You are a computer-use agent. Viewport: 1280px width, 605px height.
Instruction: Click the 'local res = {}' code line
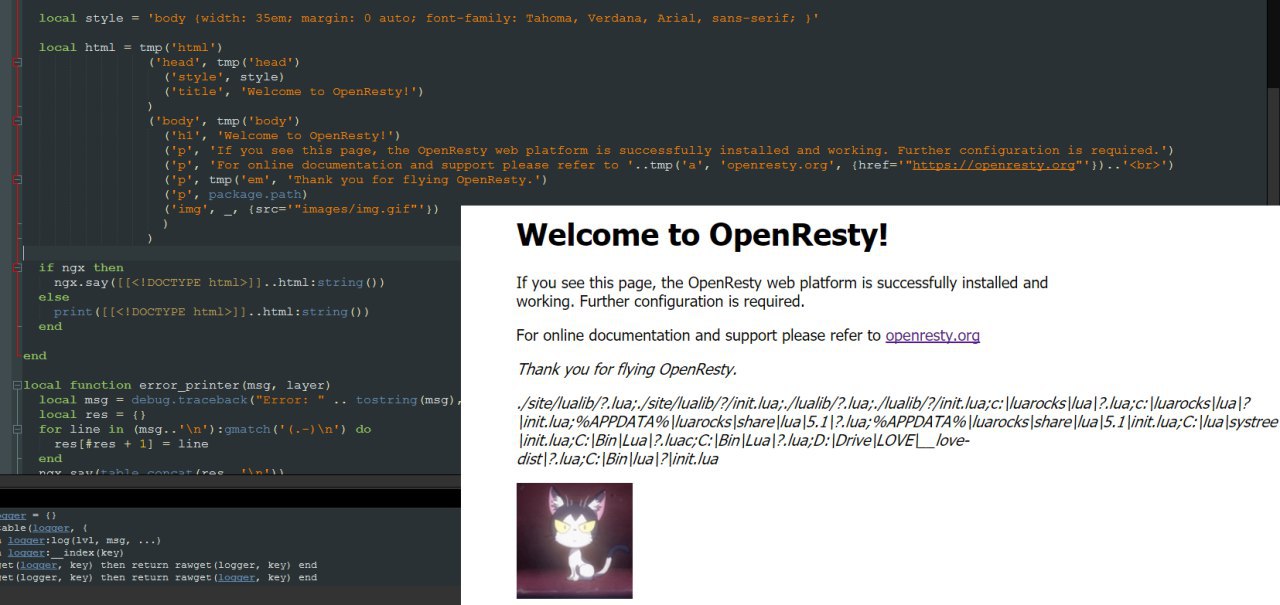(x=93, y=414)
